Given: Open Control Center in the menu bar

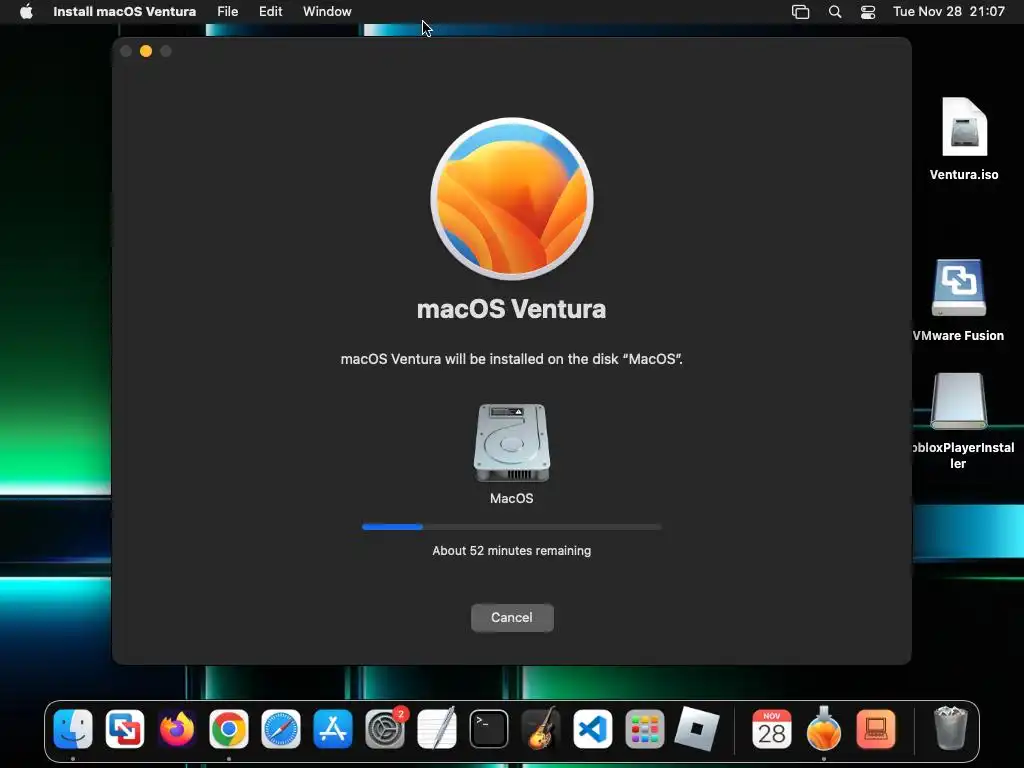Looking at the screenshot, I should (x=868, y=12).
